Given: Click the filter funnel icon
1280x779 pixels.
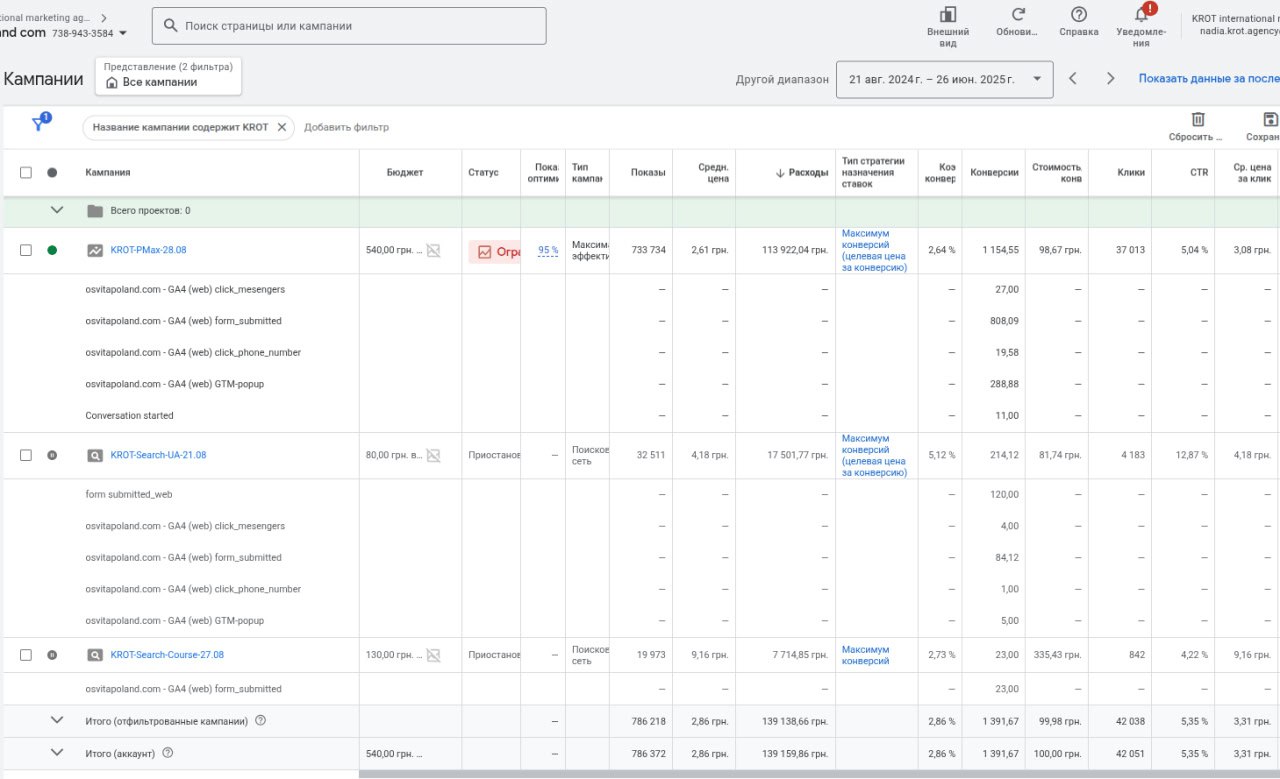Looking at the screenshot, I should [39, 123].
